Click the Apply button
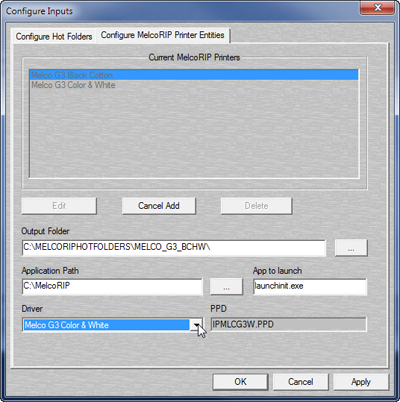The image size is (400, 402). point(361,382)
